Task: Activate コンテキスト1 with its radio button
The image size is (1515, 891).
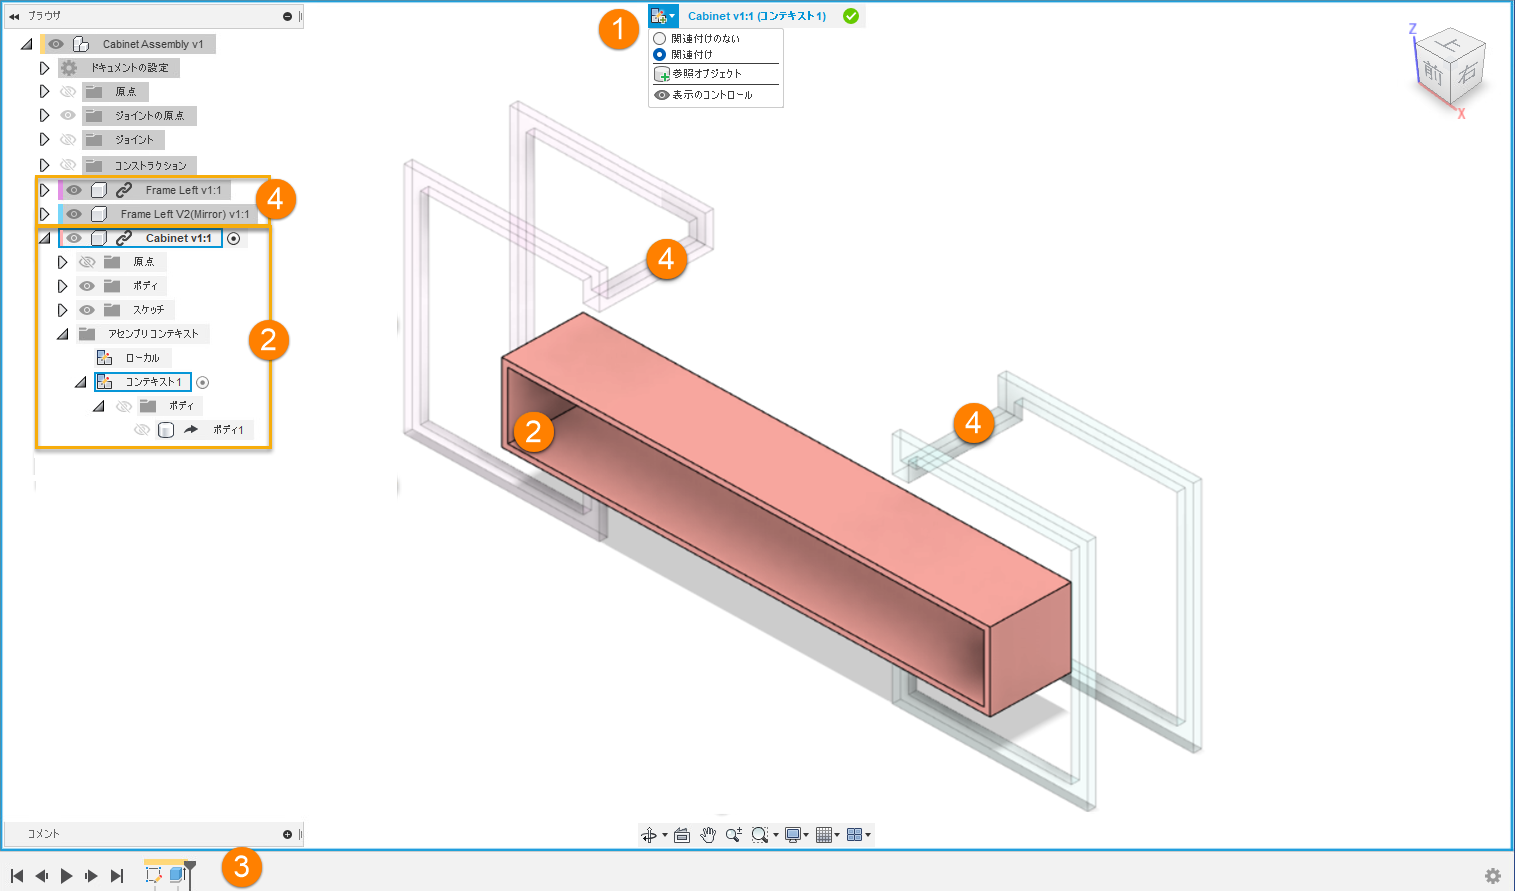Action: pyautogui.click(x=203, y=383)
